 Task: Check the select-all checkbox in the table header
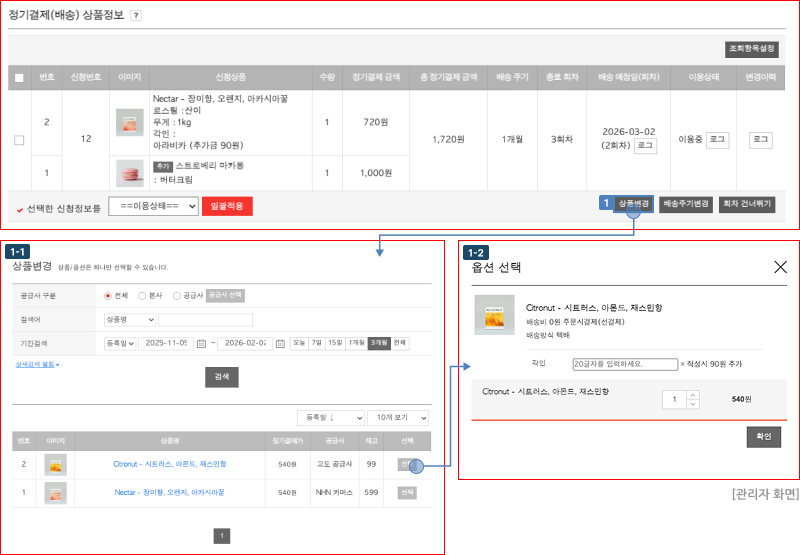point(19,78)
